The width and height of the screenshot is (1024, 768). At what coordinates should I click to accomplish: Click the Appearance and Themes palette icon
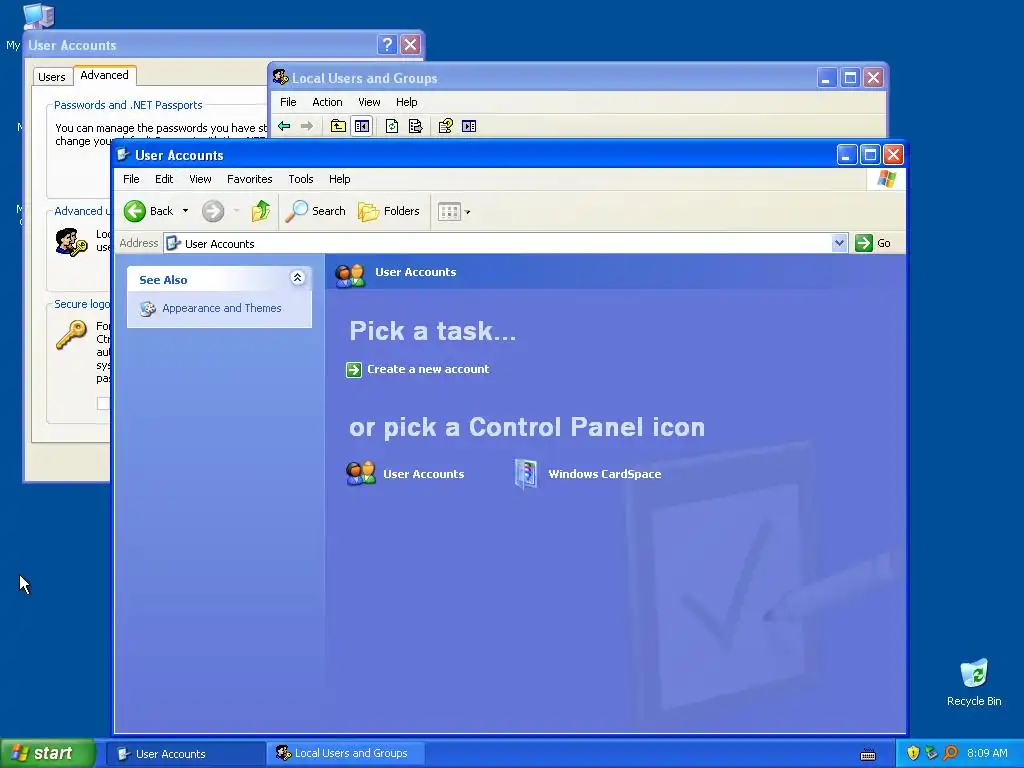point(148,308)
